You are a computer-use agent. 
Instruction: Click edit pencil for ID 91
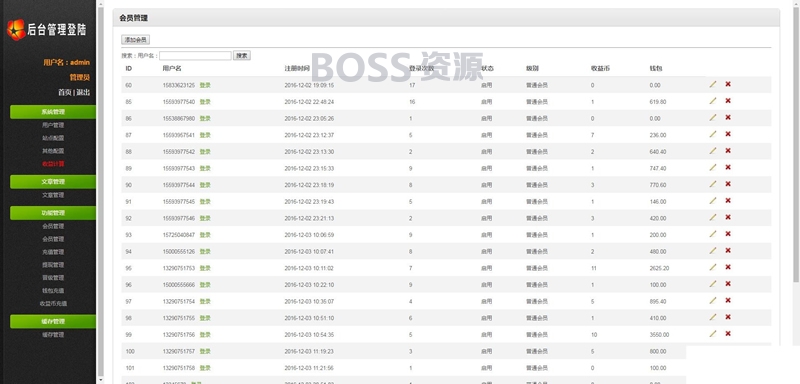pyautogui.click(x=713, y=200)
